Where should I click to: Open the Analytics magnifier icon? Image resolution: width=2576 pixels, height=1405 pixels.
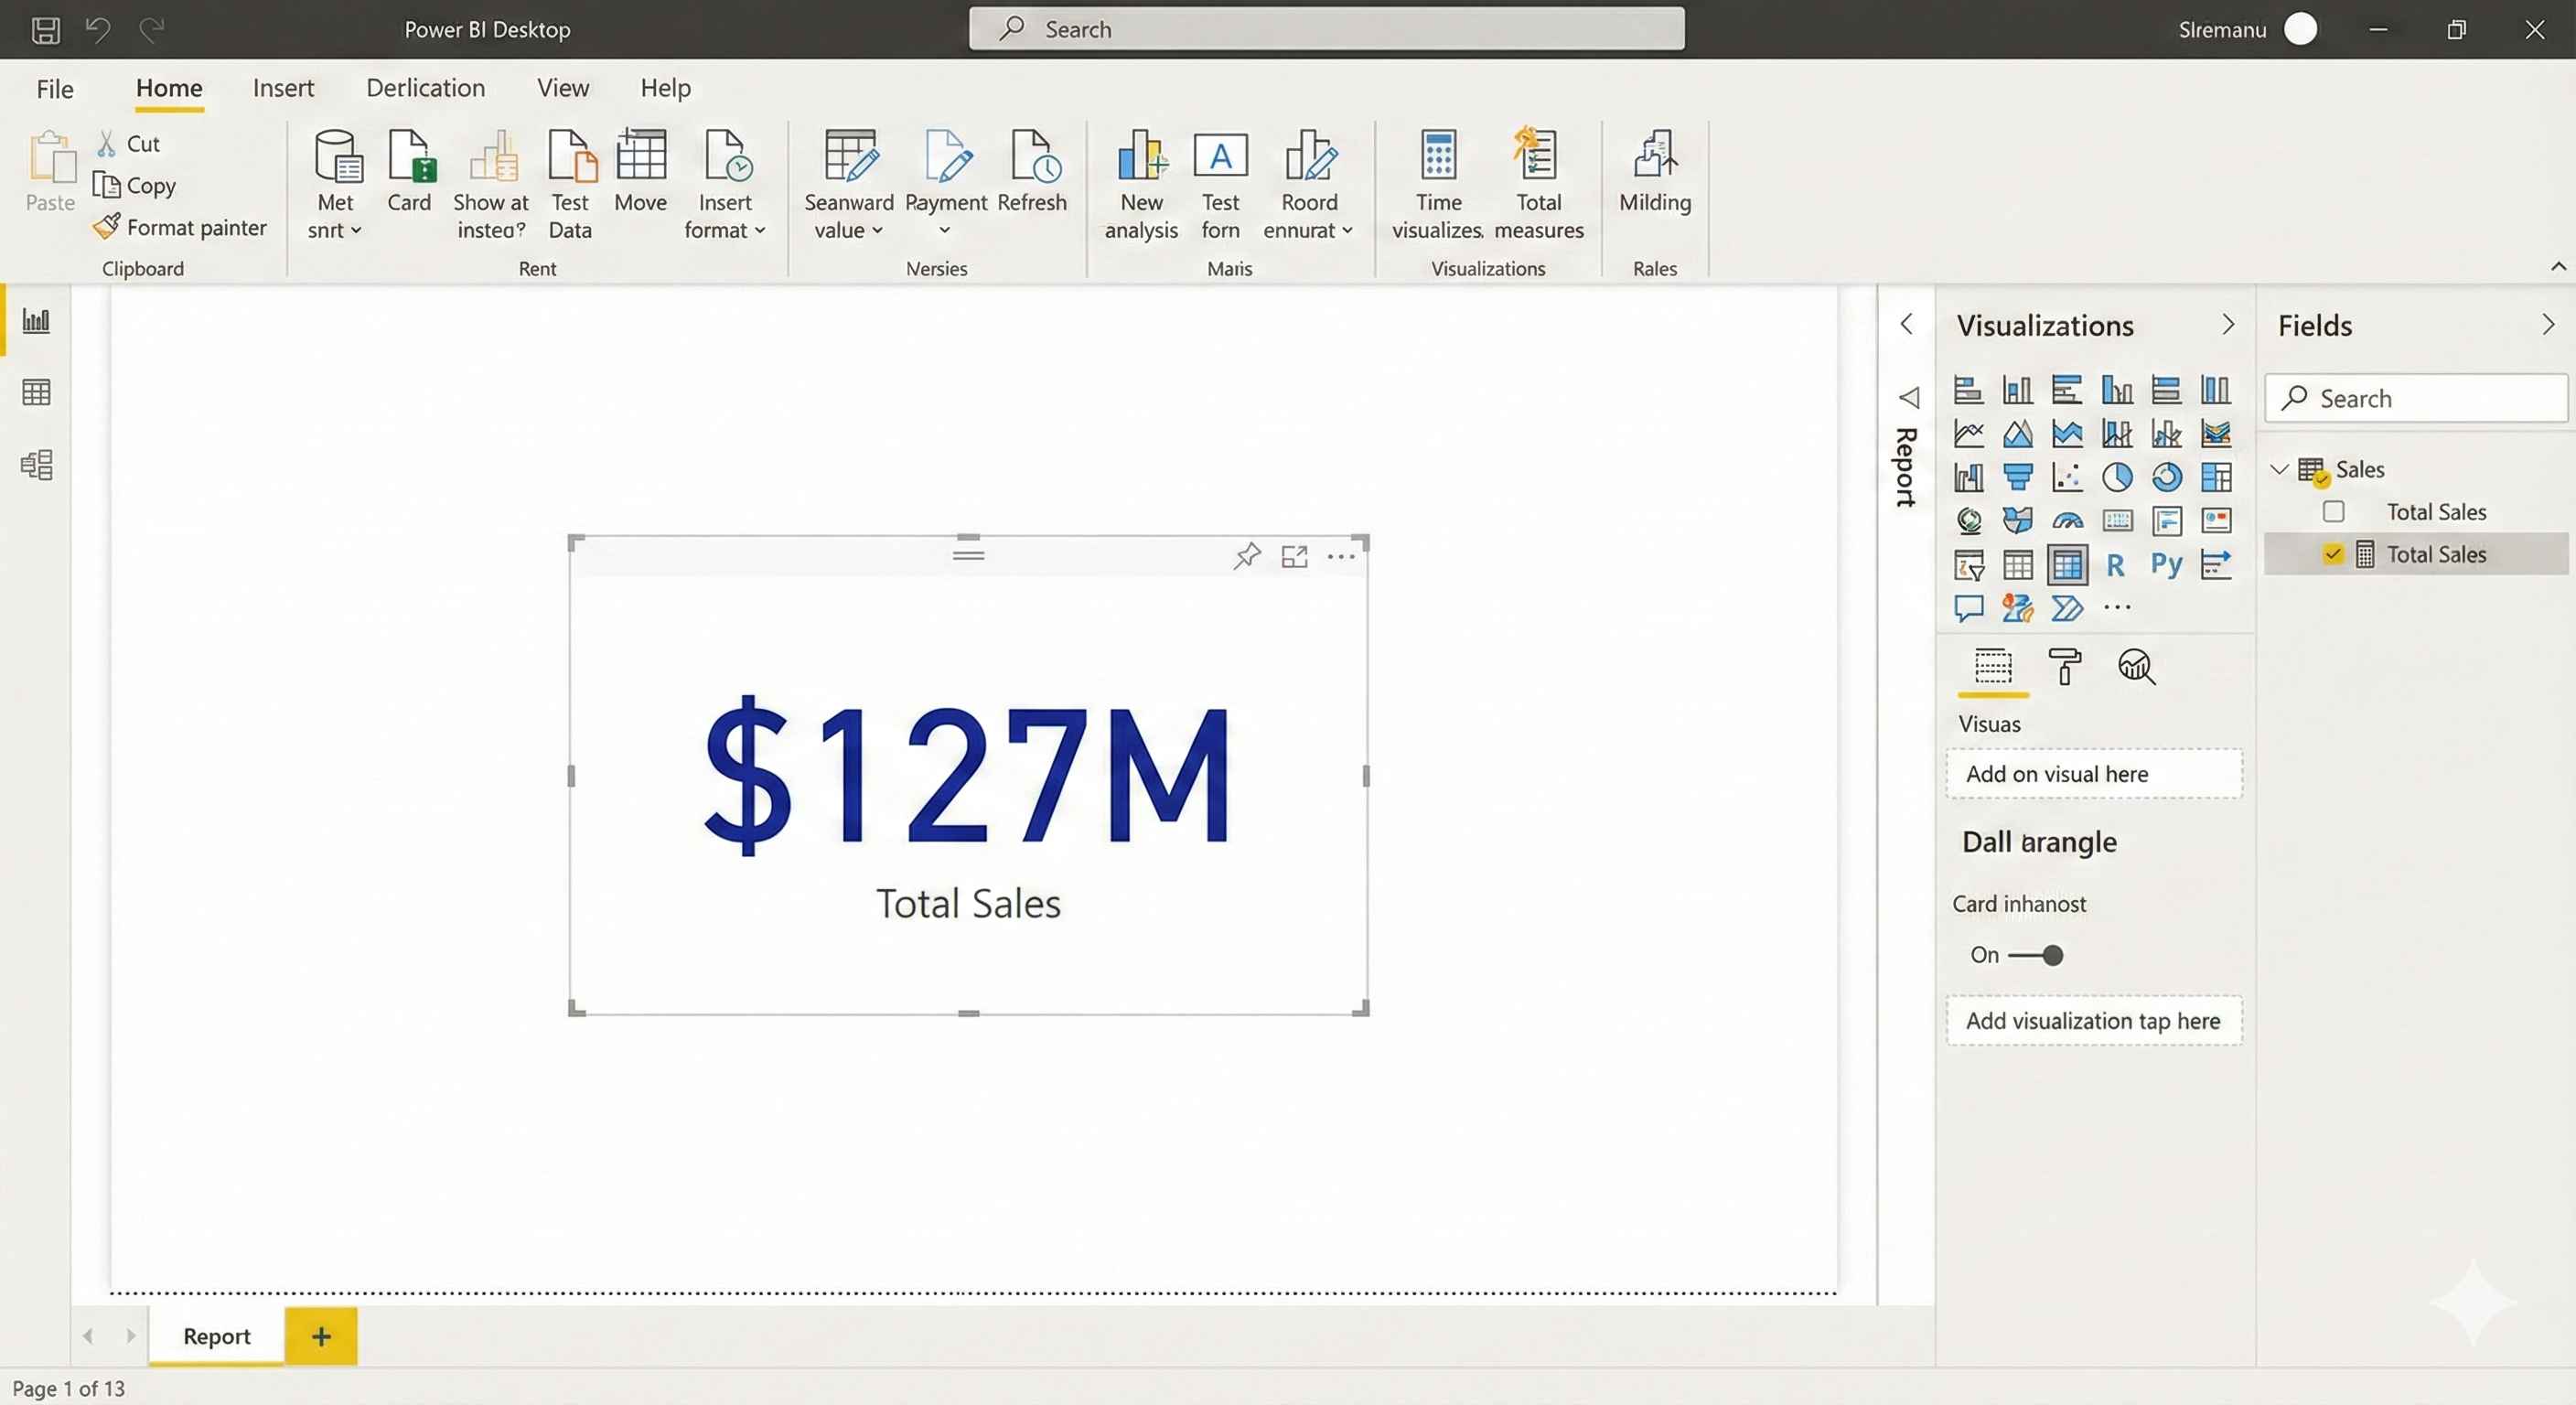[x=2136, y=666]
